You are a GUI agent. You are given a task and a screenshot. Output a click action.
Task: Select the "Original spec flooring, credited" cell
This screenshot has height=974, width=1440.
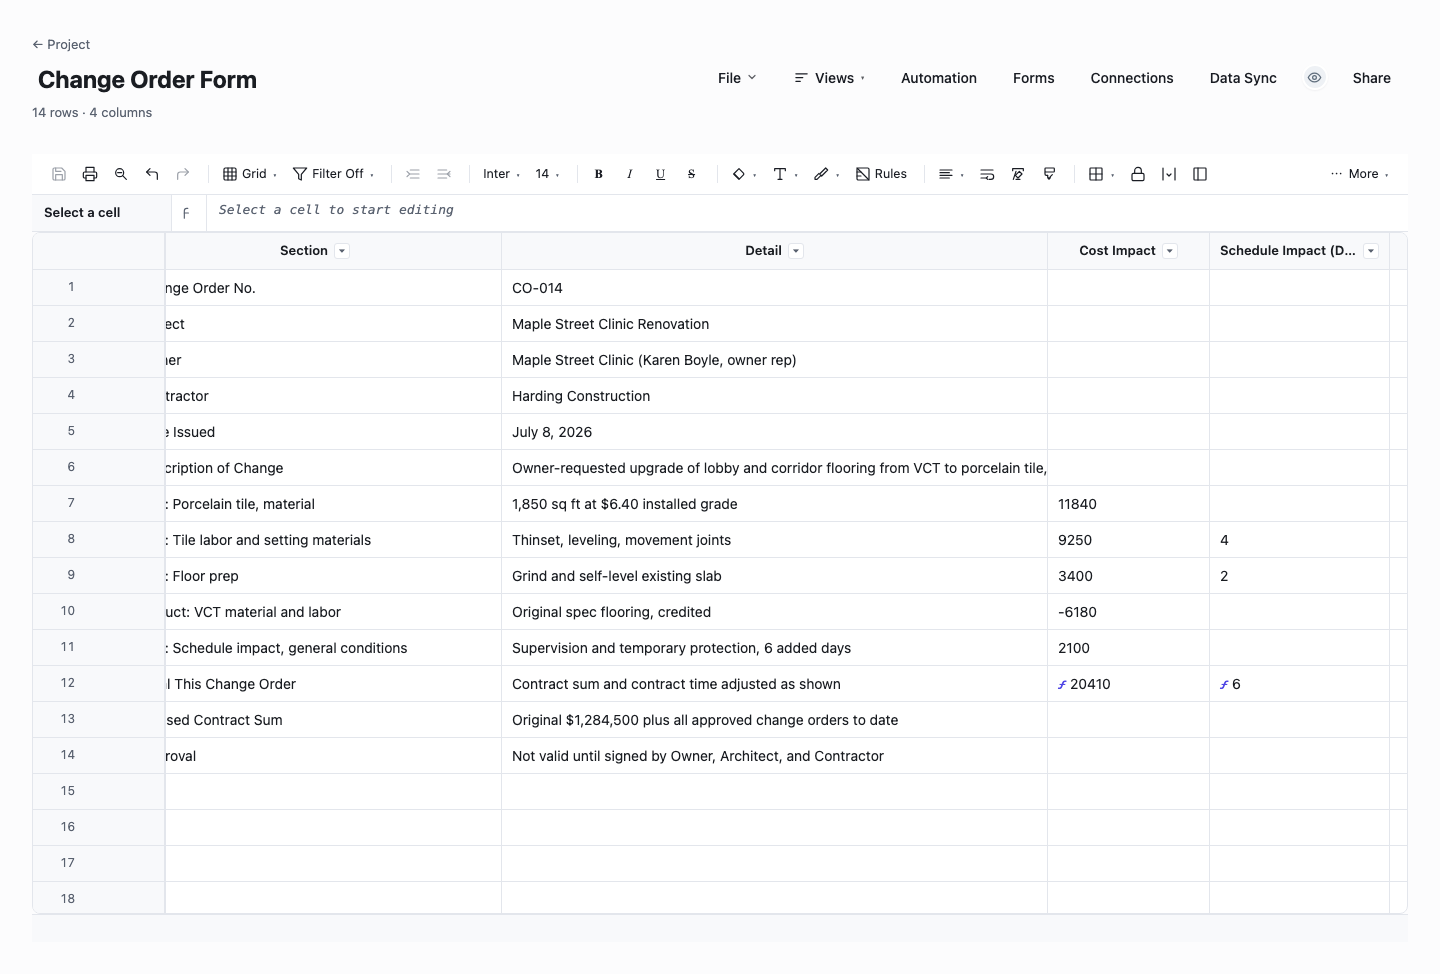click(x=774, y=612)
